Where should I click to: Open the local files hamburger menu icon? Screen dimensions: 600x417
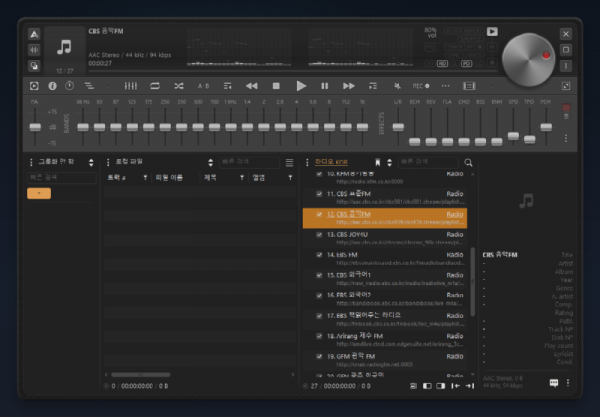click(289, 163)
